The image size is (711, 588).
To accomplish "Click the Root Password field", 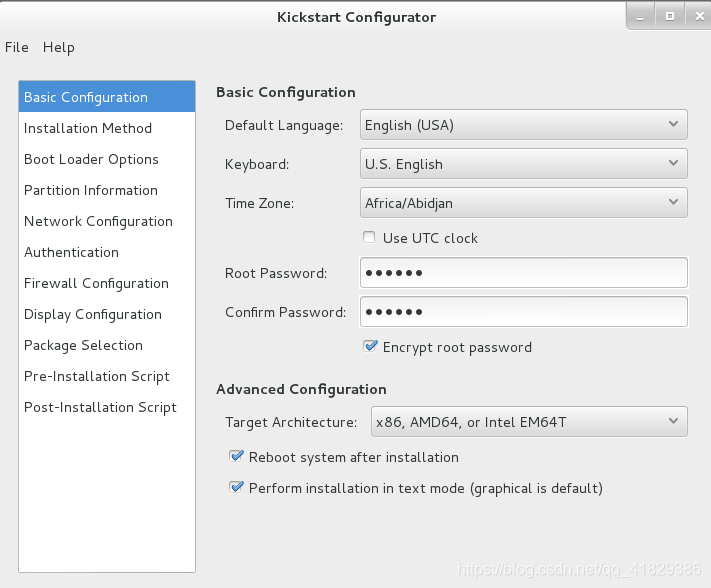I will (523, 273).
